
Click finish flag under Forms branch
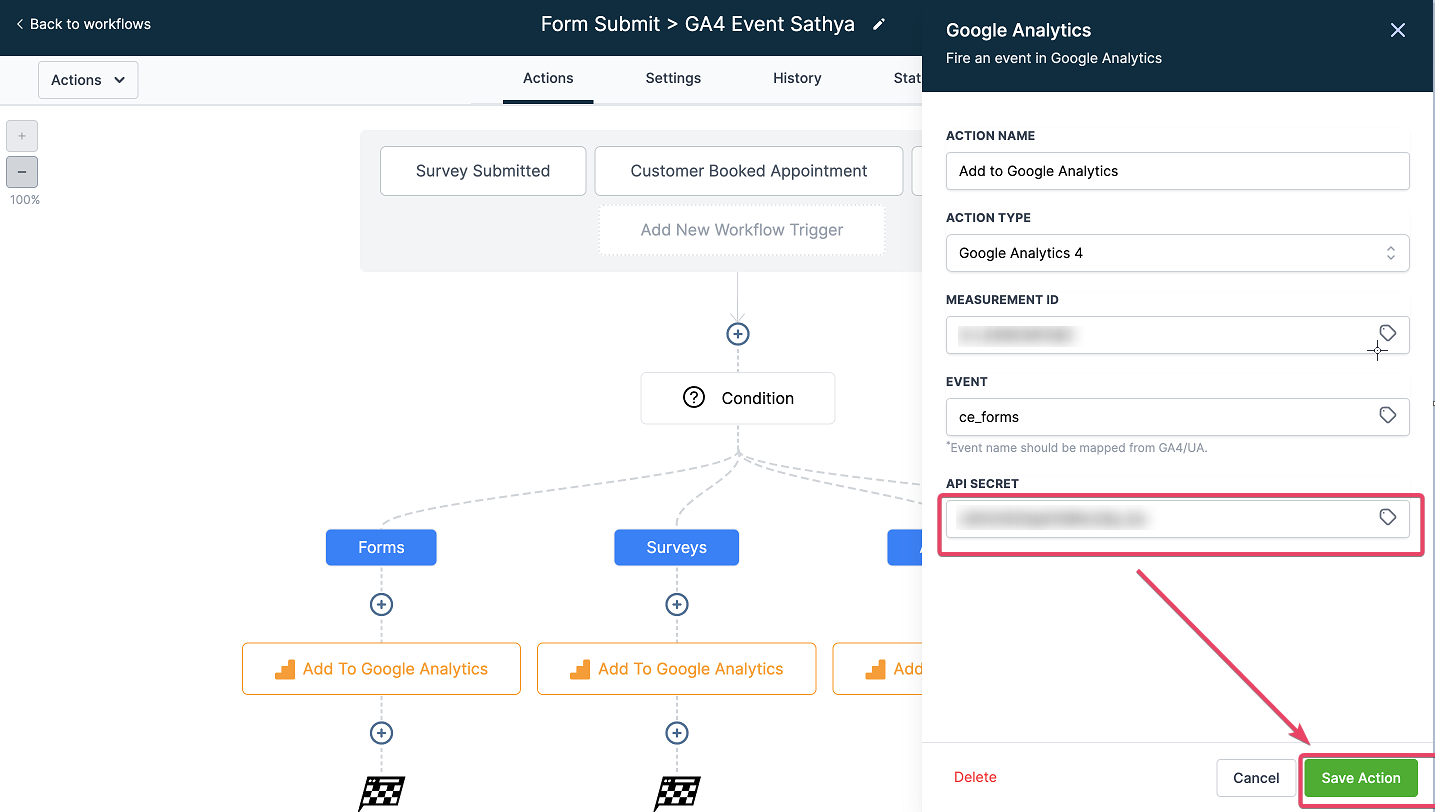[x=381, y=793]
